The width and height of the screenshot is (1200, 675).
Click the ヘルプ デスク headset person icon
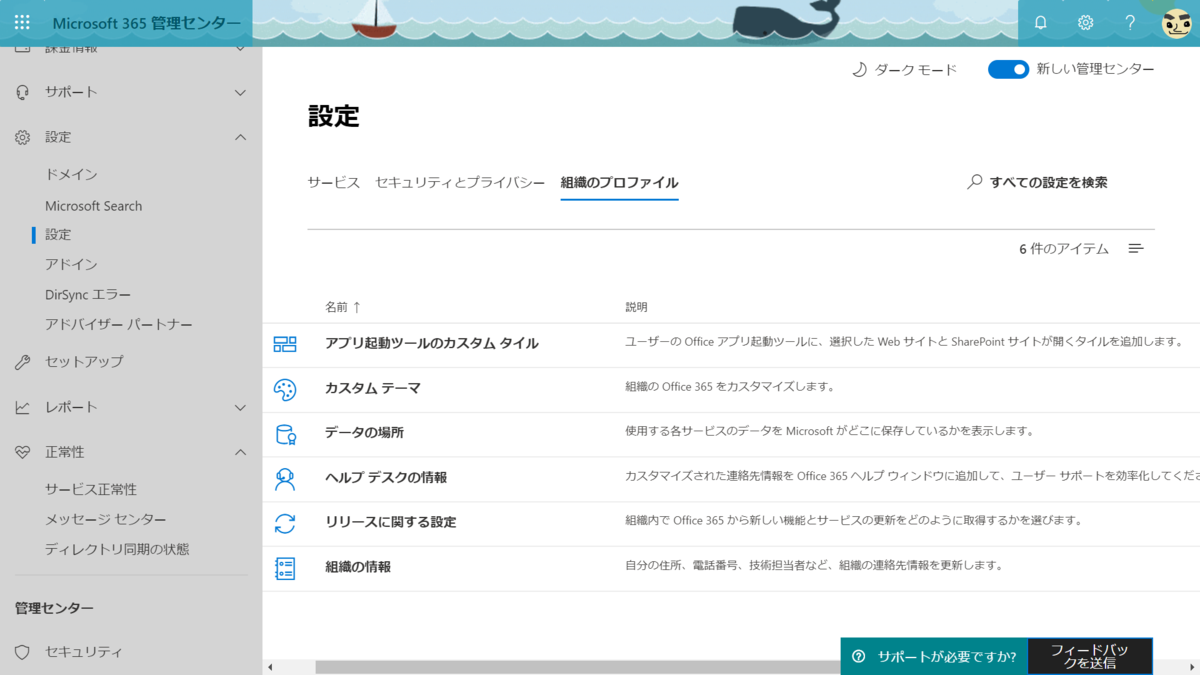coord(285,479)
